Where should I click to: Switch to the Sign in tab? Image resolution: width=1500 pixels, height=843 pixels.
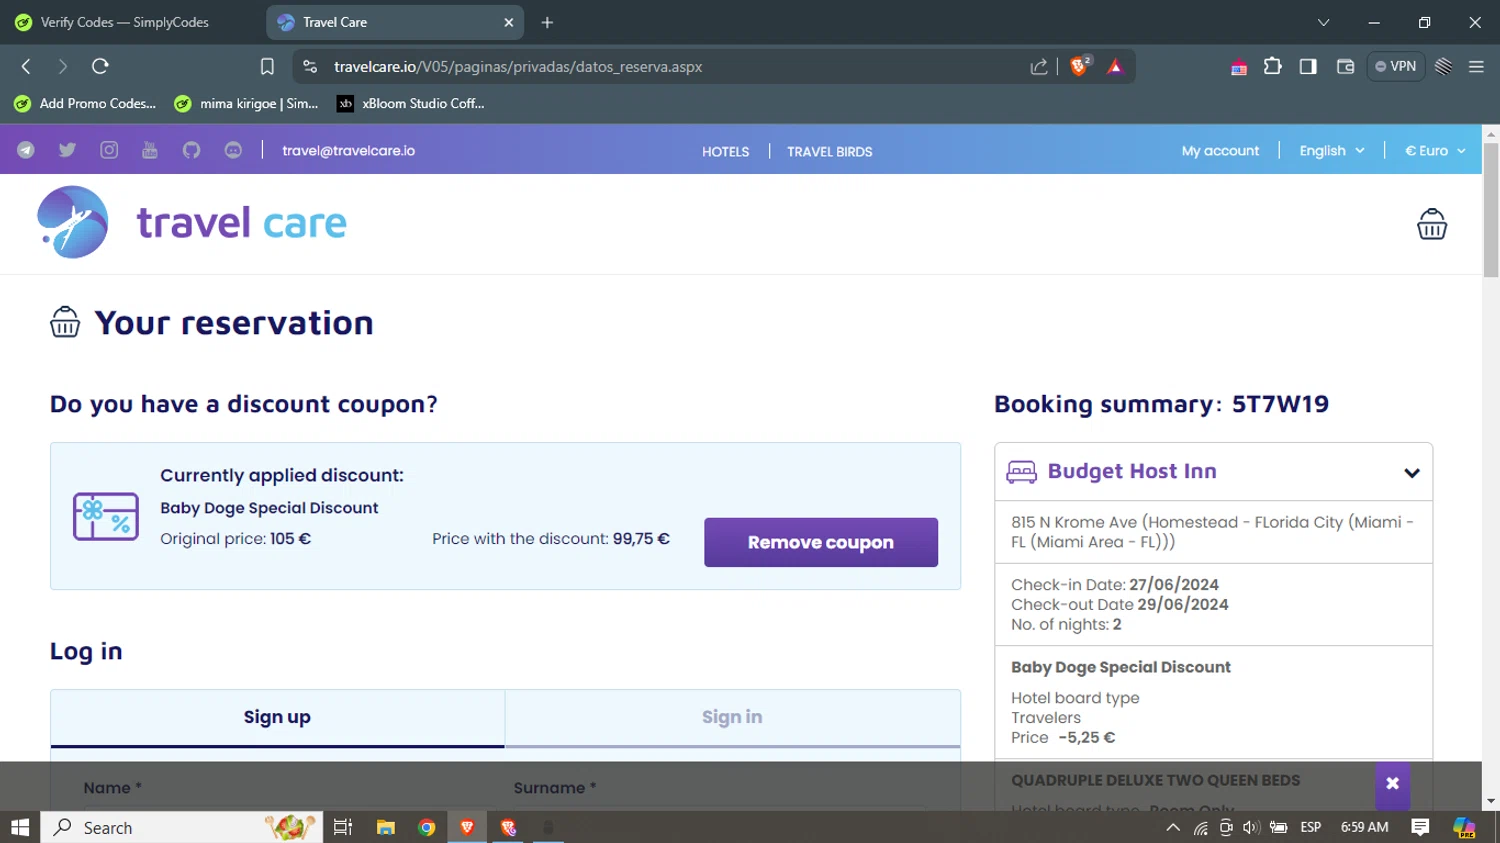(x=732, y=717)
